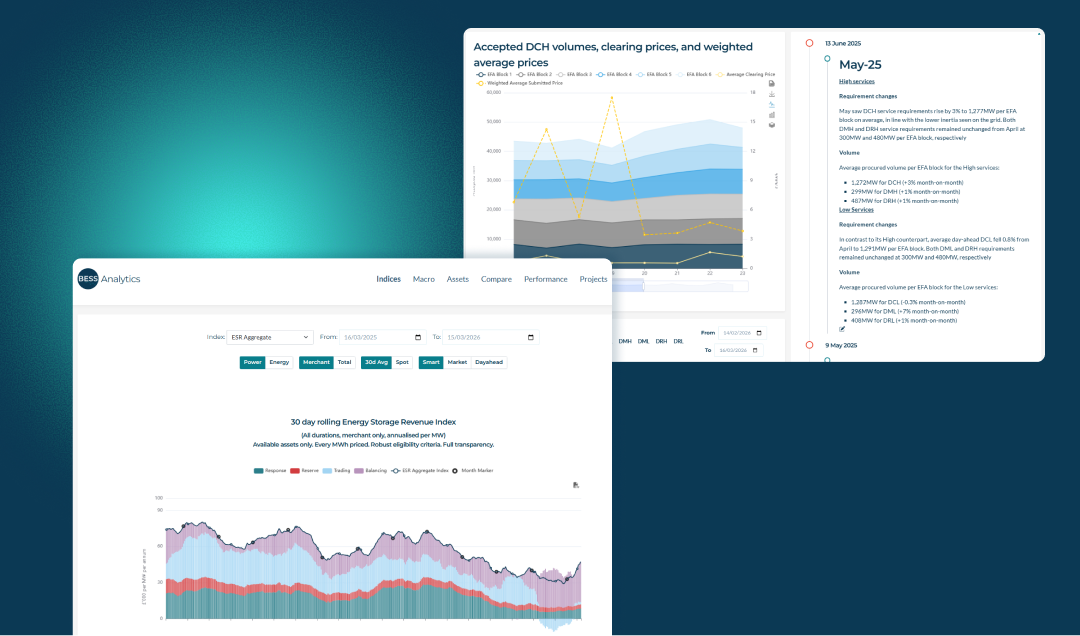Click the High services link
This screenshot has width=1080, height=636.
coord(857,81)
